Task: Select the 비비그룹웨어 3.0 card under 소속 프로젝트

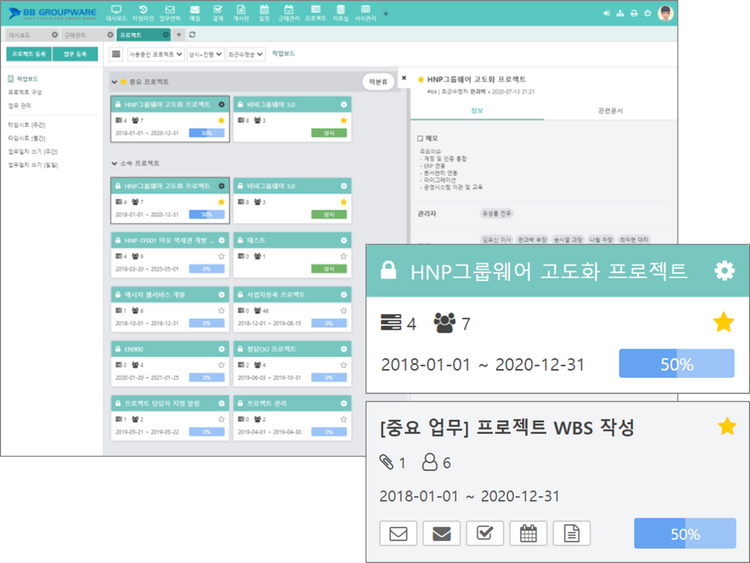Action: pyautogui.click(x=292, y=200)
